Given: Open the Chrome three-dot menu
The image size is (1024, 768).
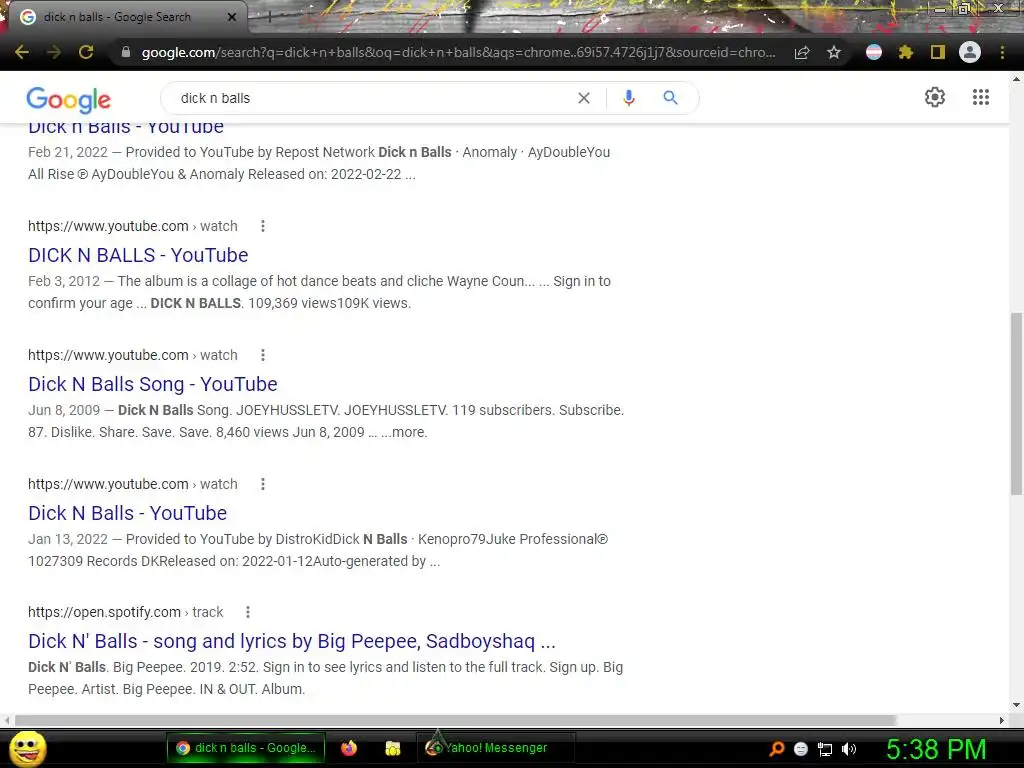Looking at the screenshot, I should (x=1002, y=52).
